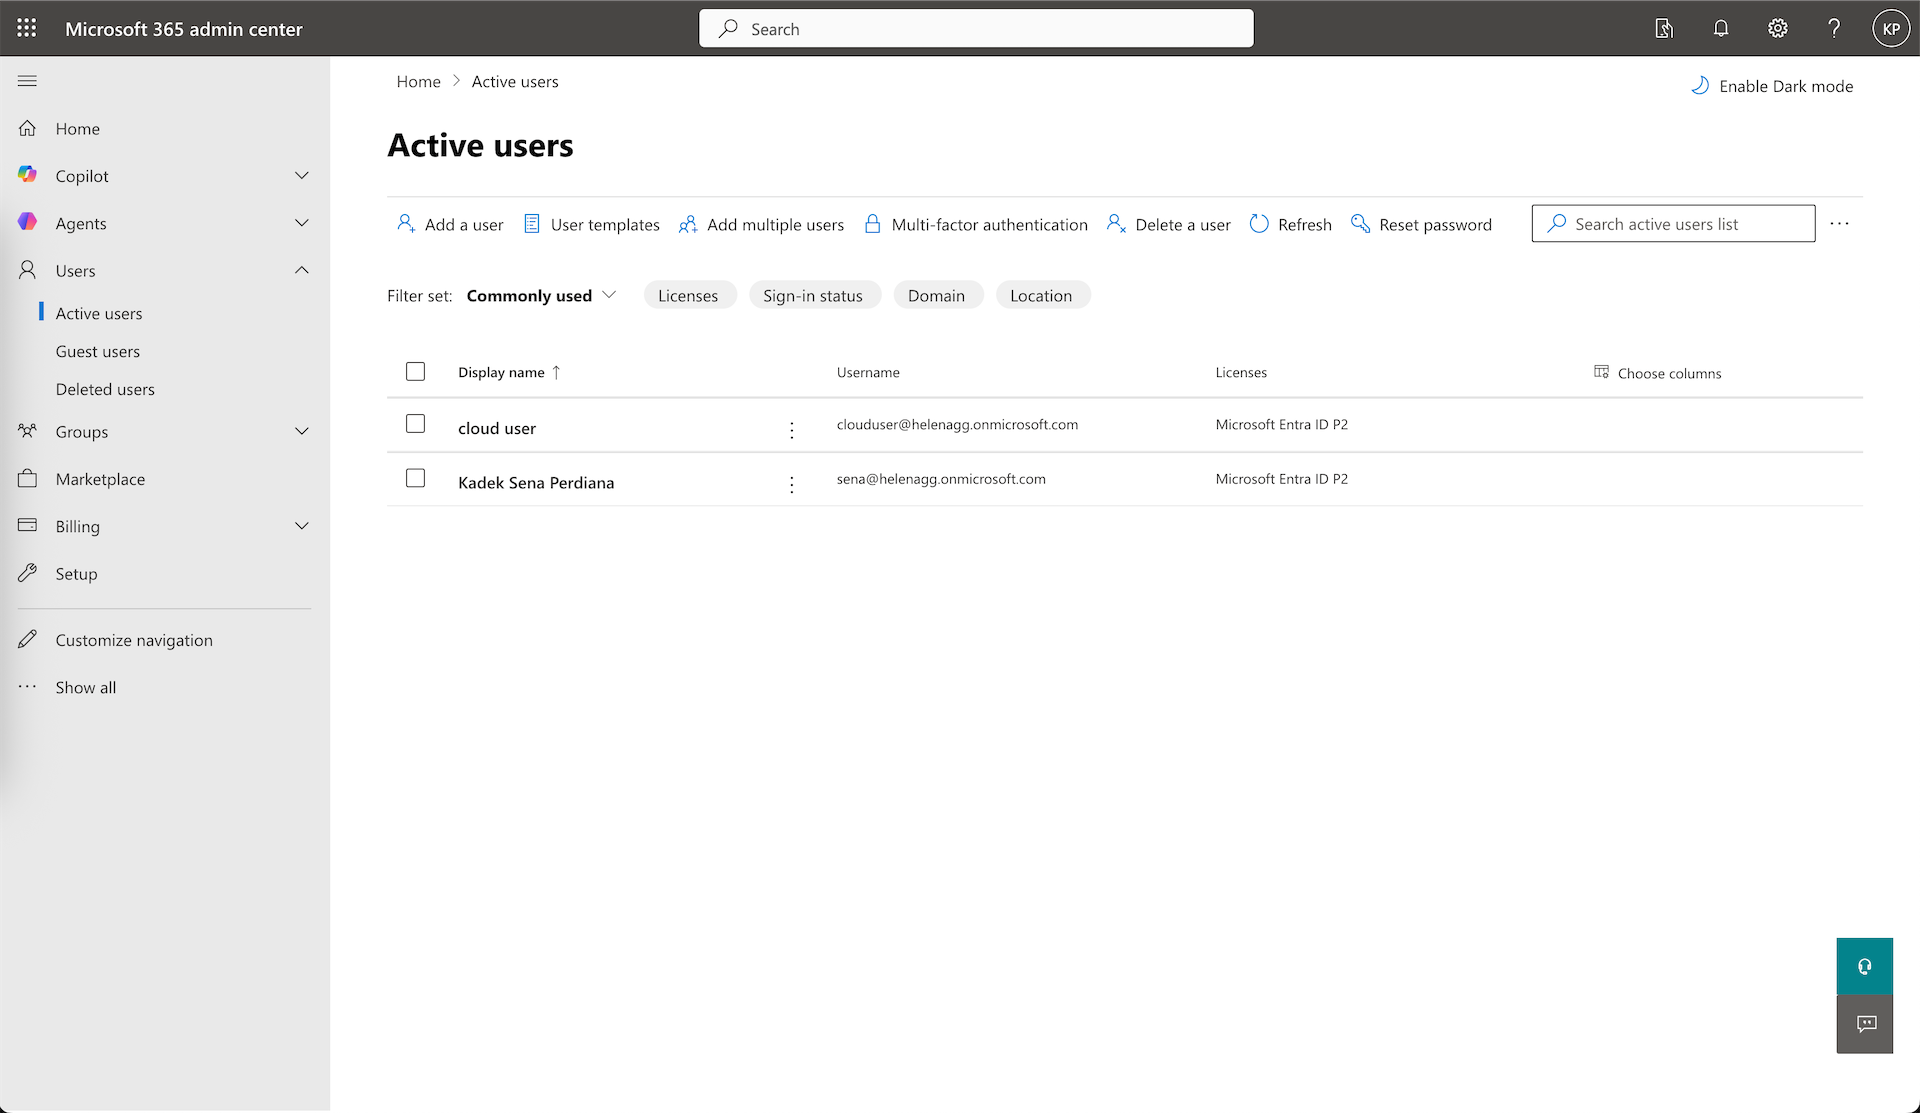Viewport: 1920px width, 1113px height.
Task: Open the settings gear icon
Action: tap(1777, 28)
